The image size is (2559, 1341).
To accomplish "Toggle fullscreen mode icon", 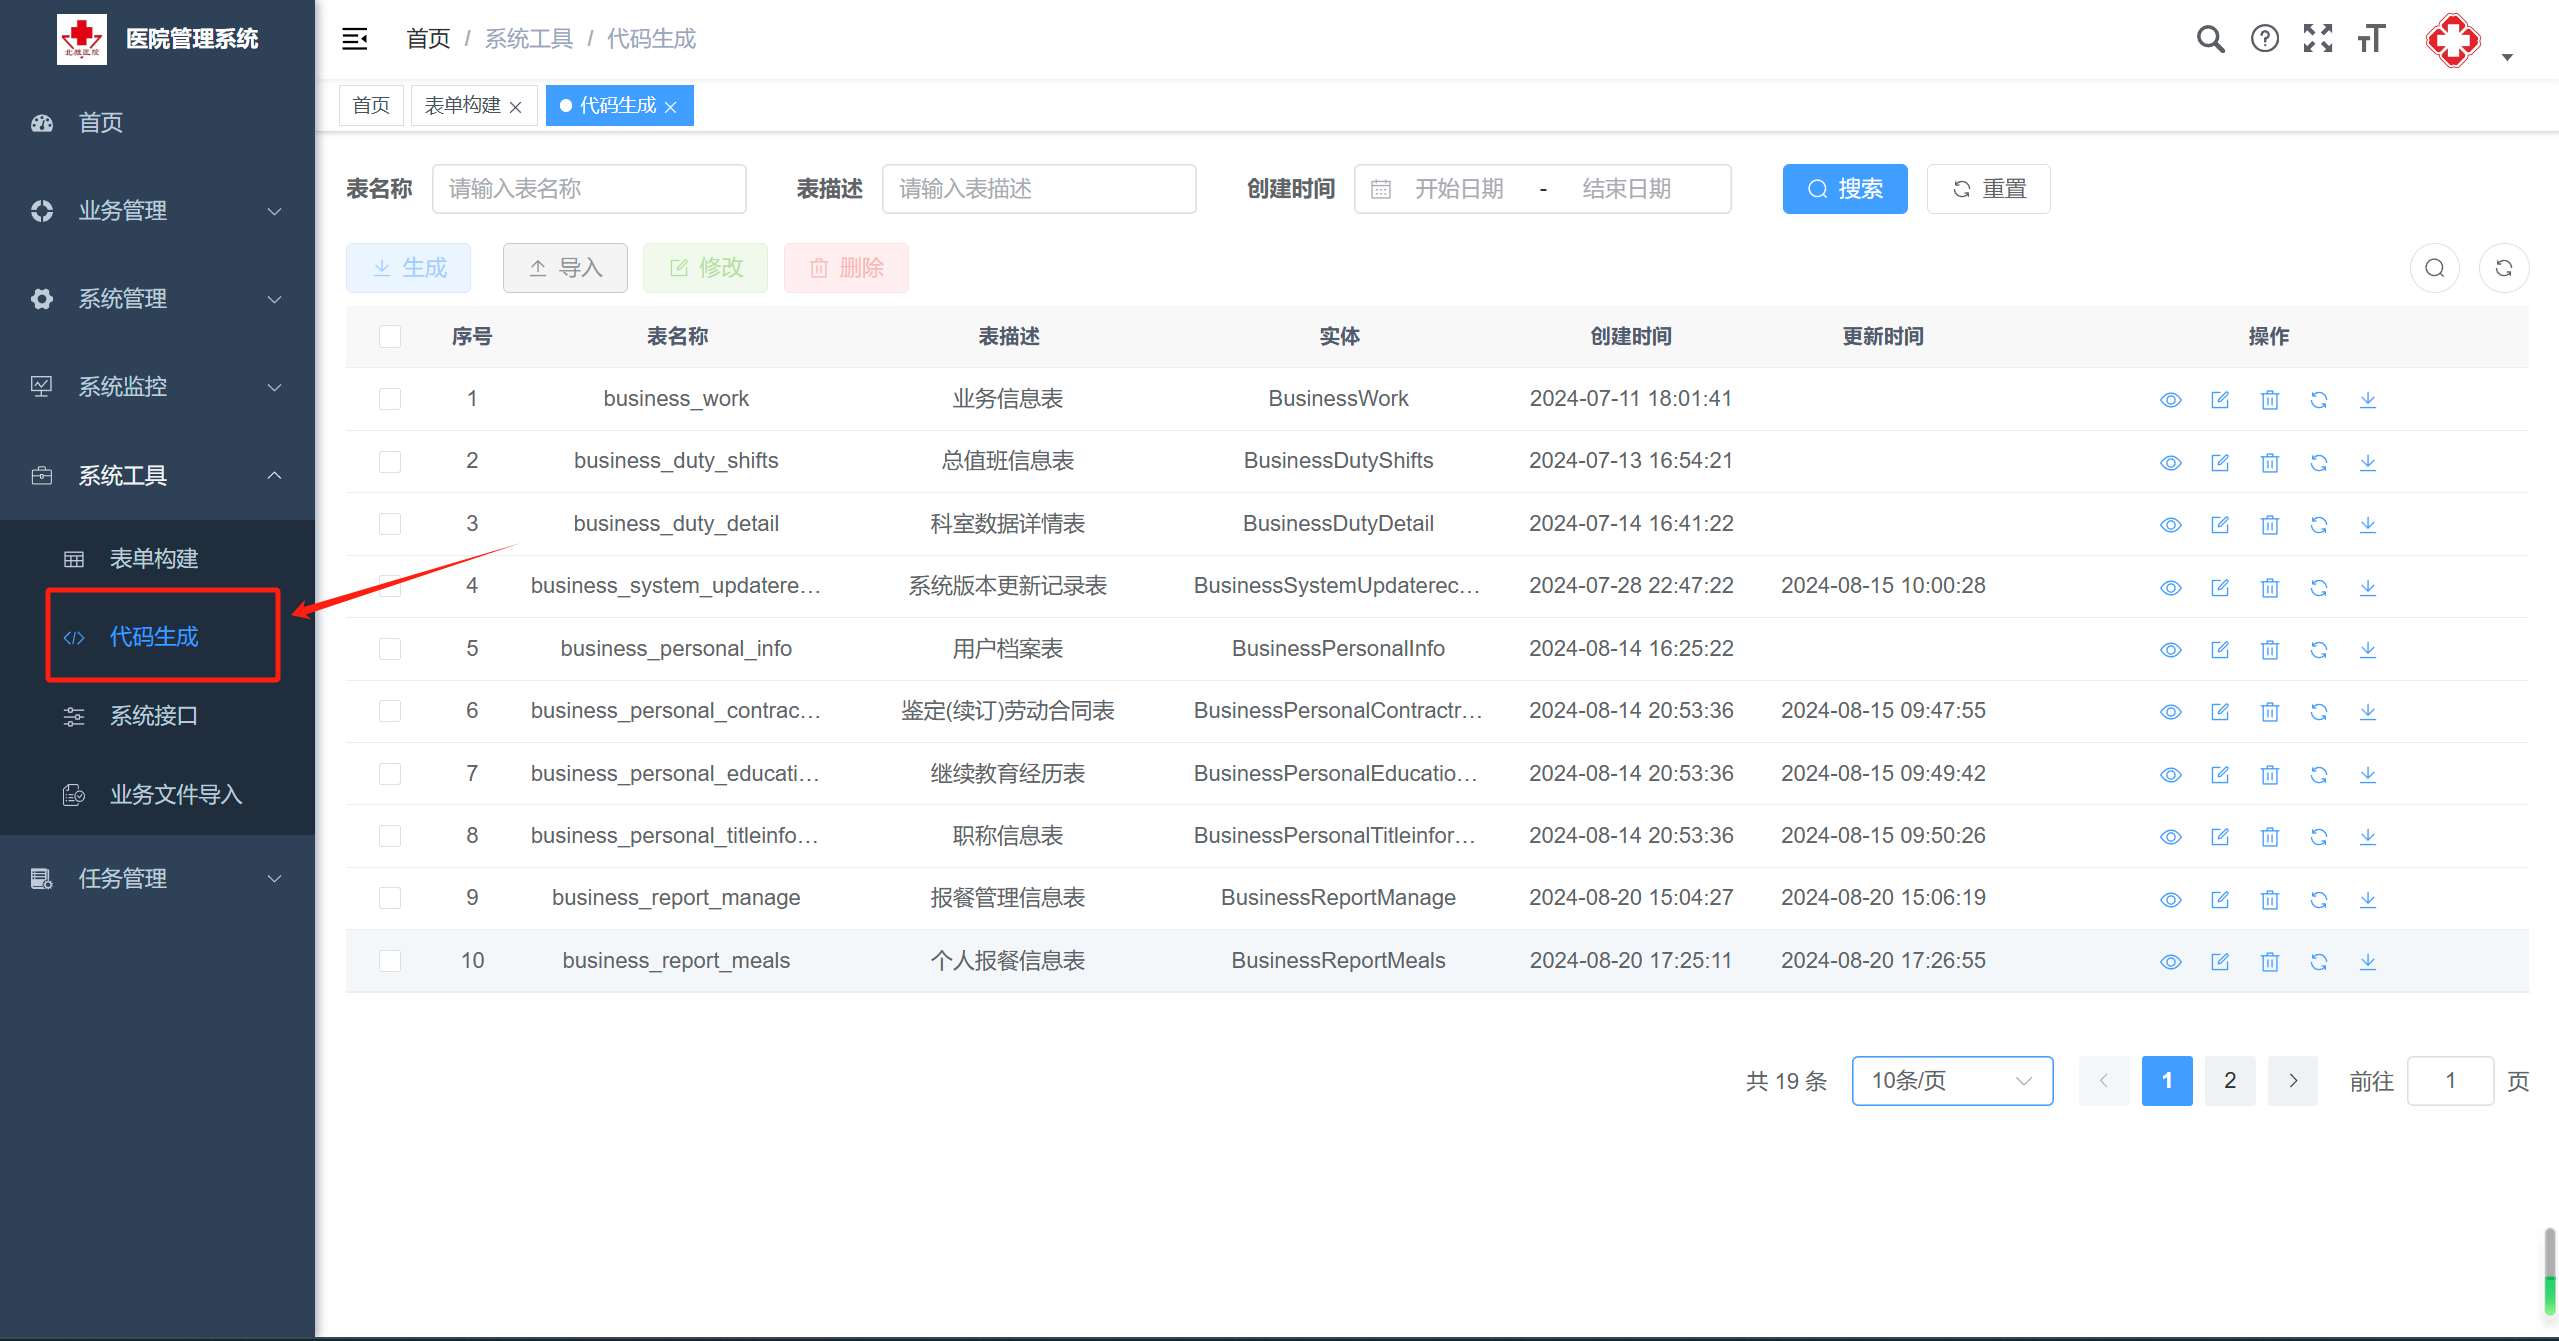I will point(2317,39).
